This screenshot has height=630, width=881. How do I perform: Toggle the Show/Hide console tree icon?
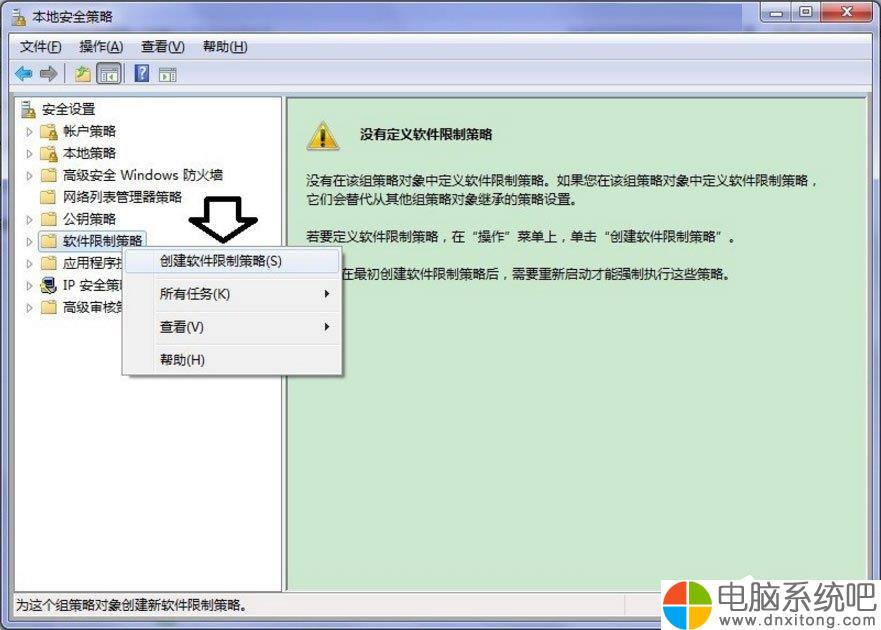pos(109,74)
